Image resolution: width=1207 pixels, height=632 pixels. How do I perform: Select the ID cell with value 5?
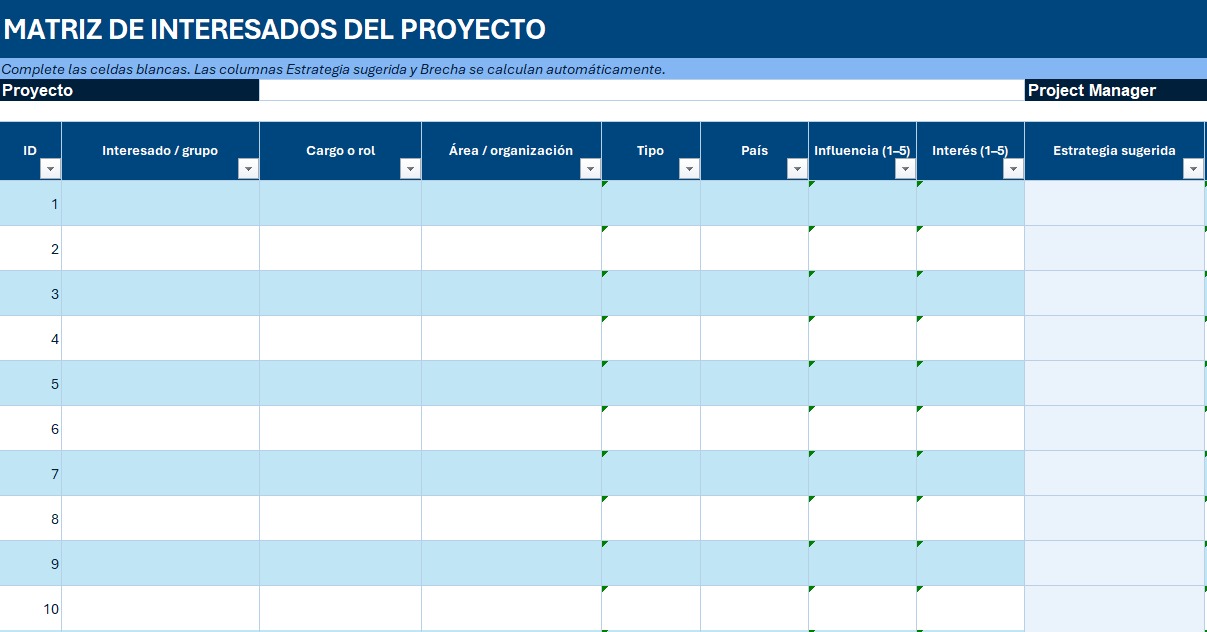click(31, 383)
